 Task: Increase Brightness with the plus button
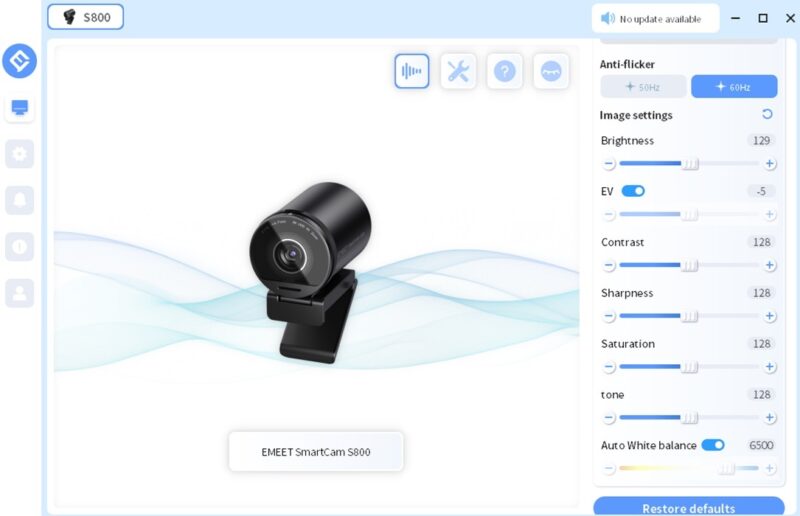point(770,164)
